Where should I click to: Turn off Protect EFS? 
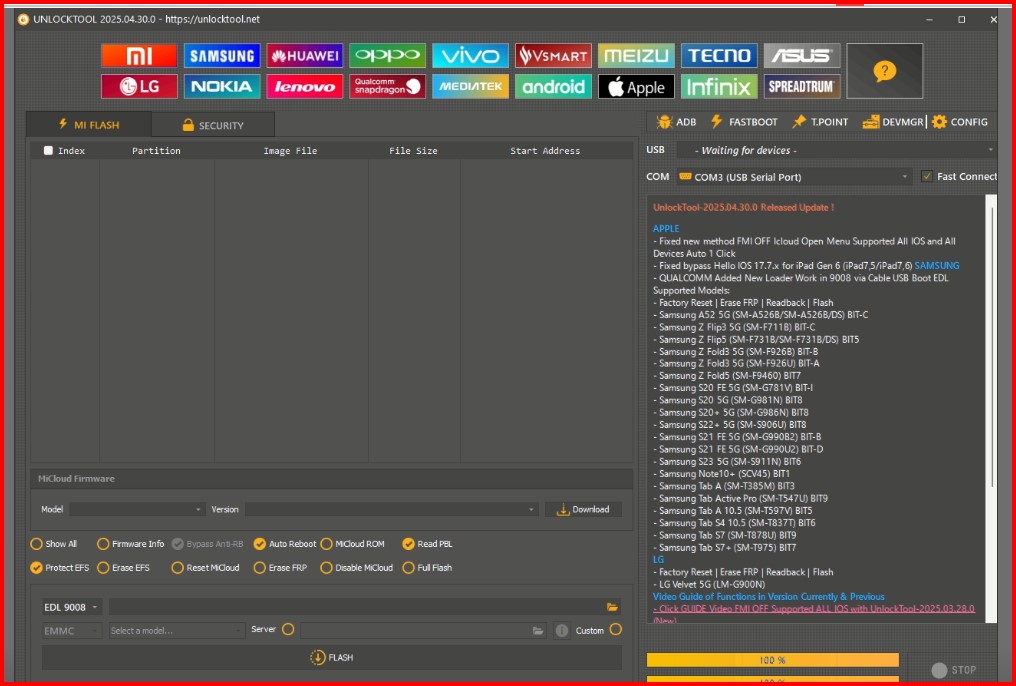(36, 567)
